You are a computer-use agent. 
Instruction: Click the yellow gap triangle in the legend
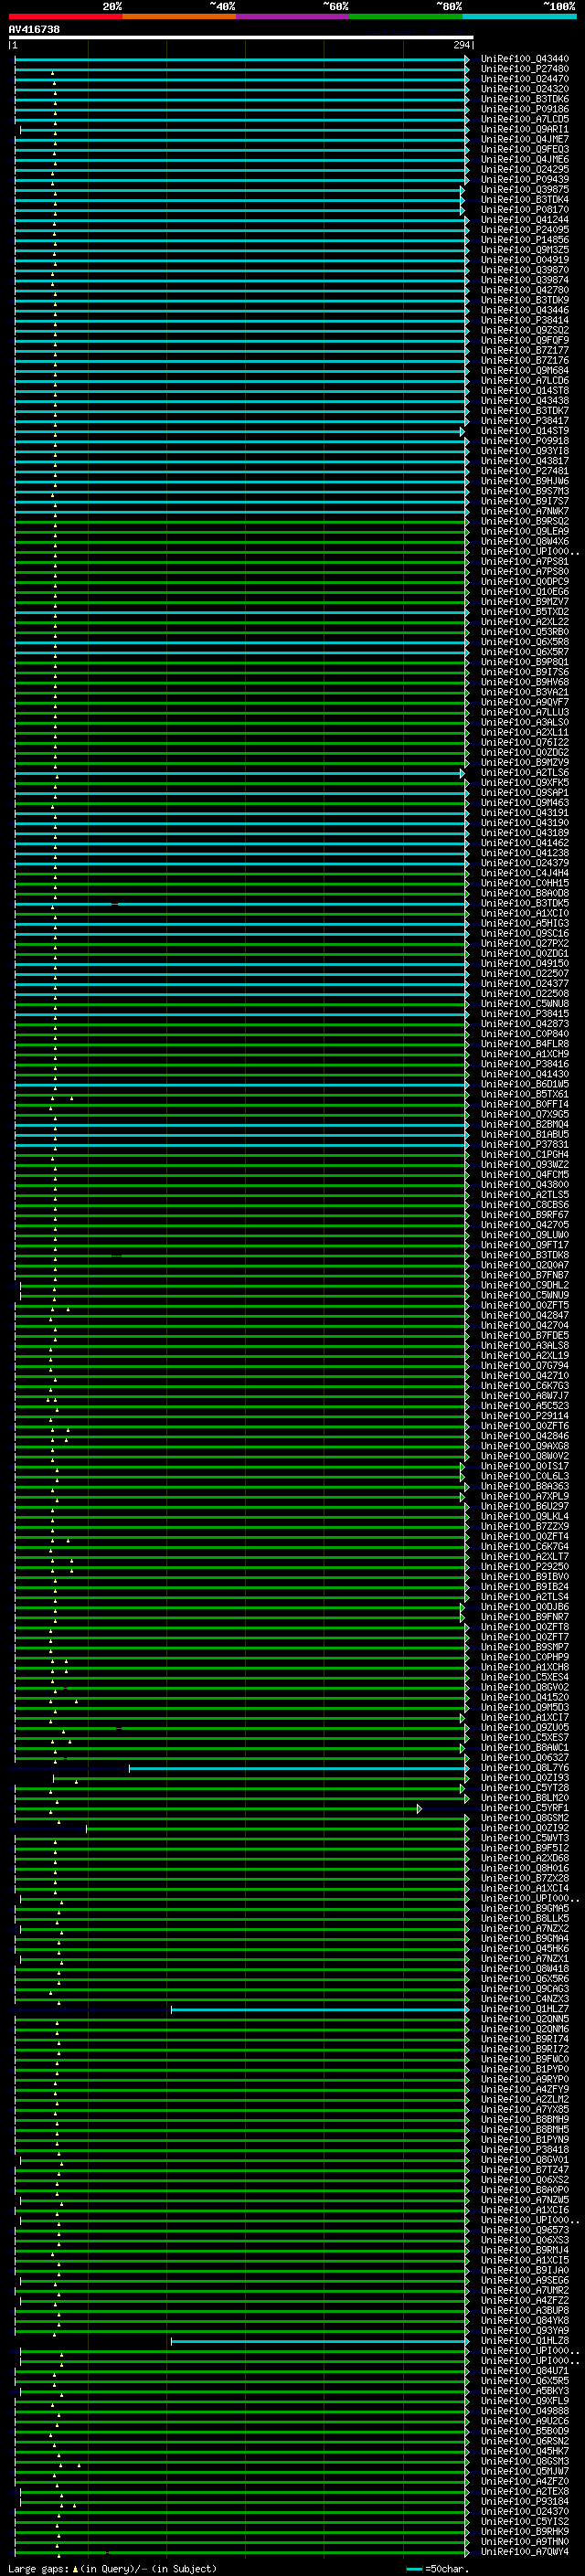[x=75, y=2568]
